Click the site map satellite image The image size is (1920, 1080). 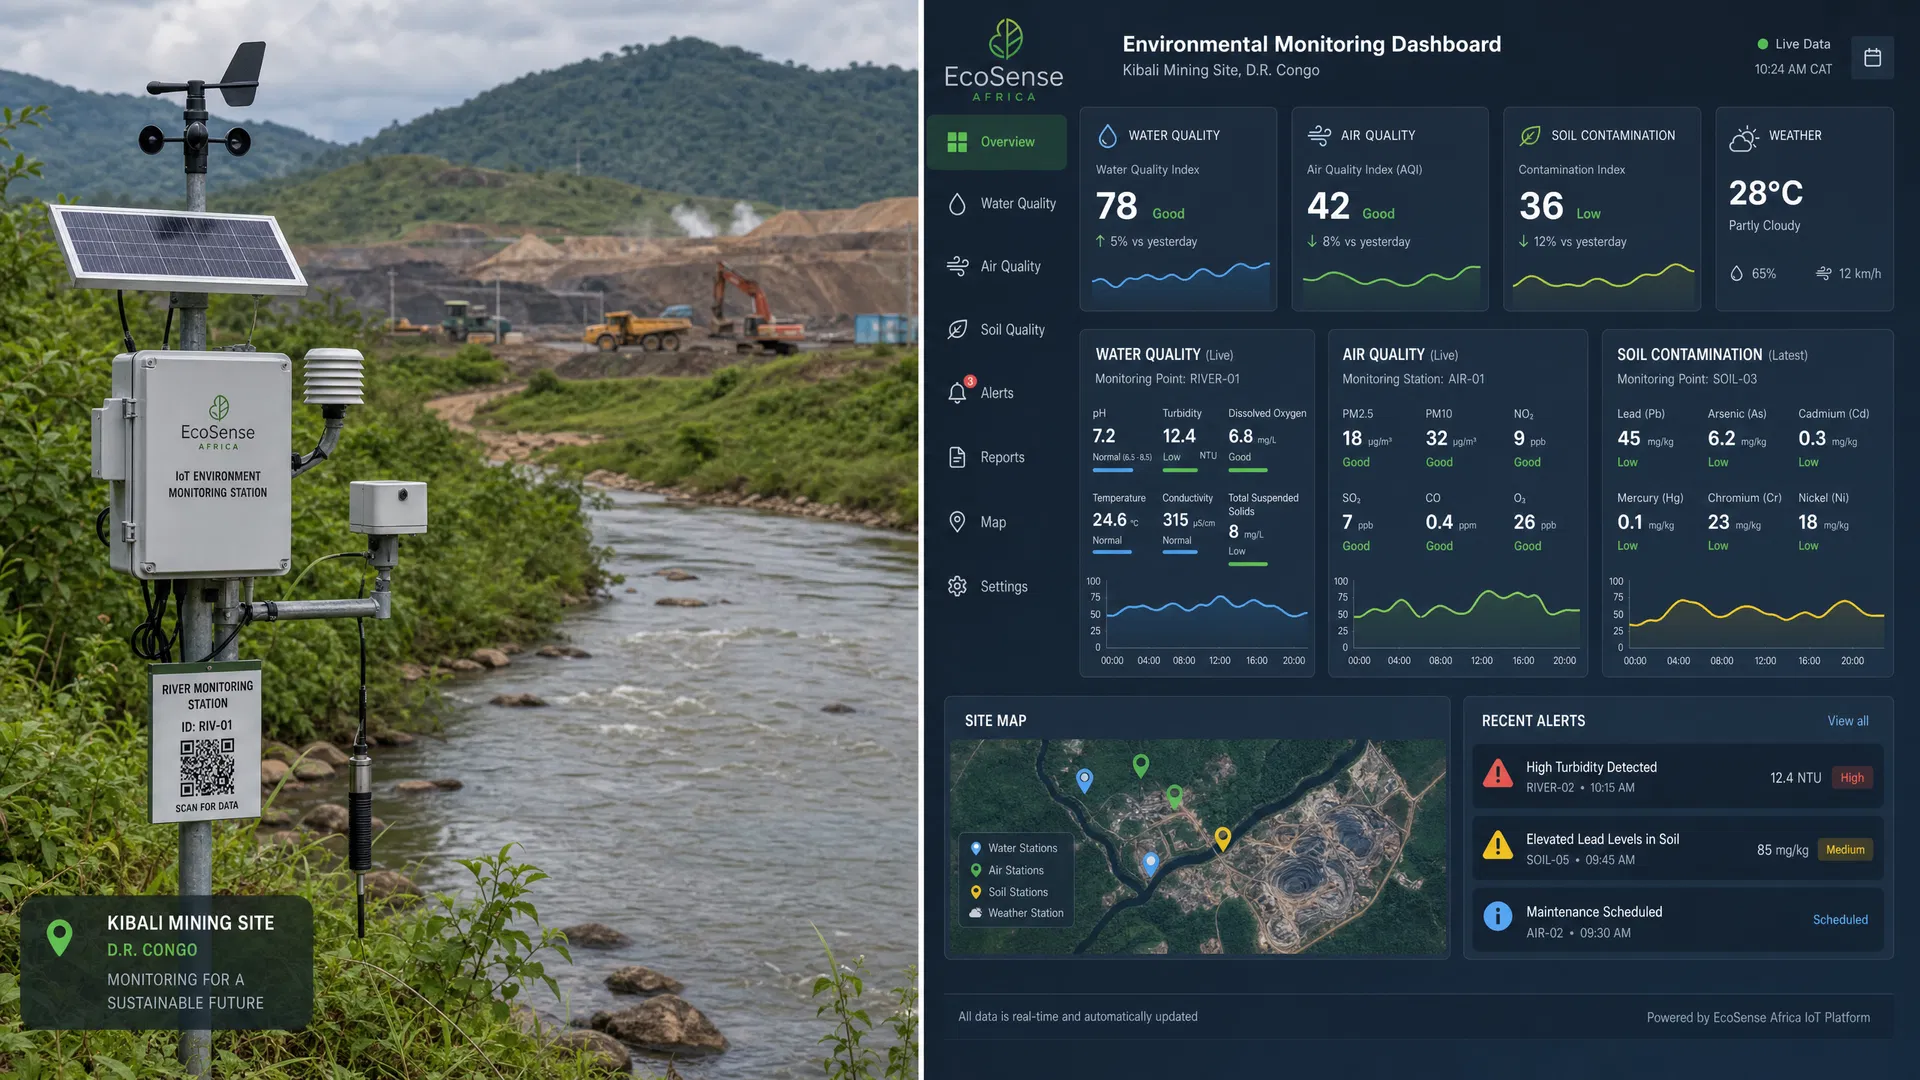coord(1197,846)
